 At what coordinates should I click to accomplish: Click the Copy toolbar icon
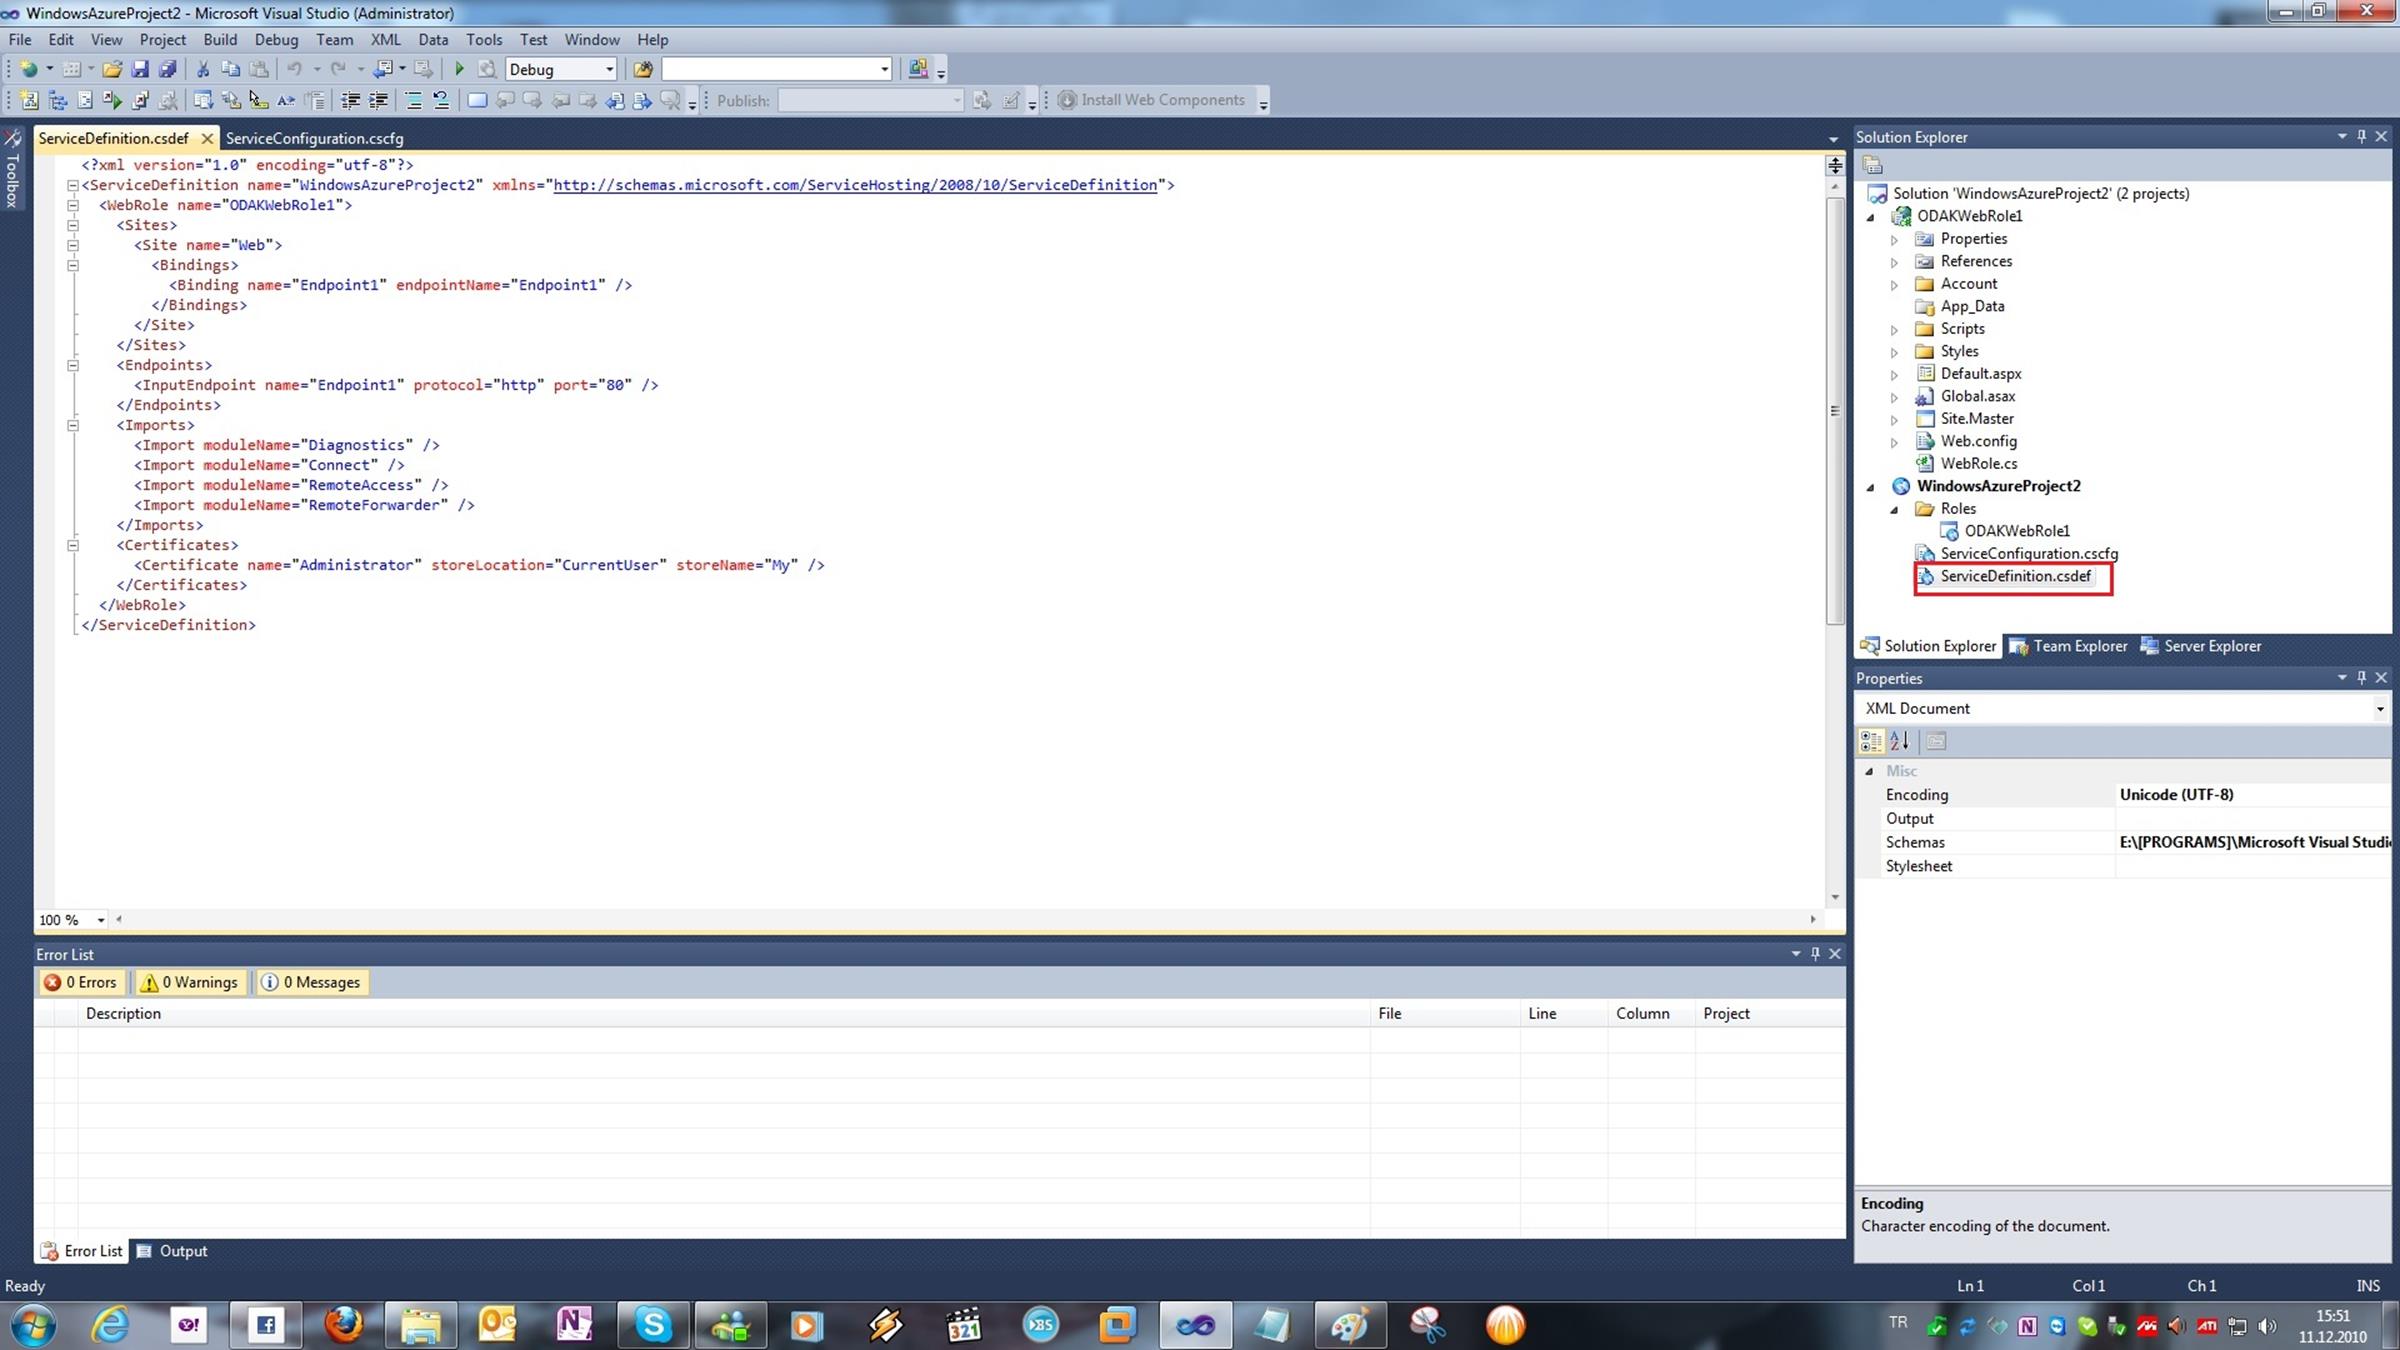click(x=231, y=69)
